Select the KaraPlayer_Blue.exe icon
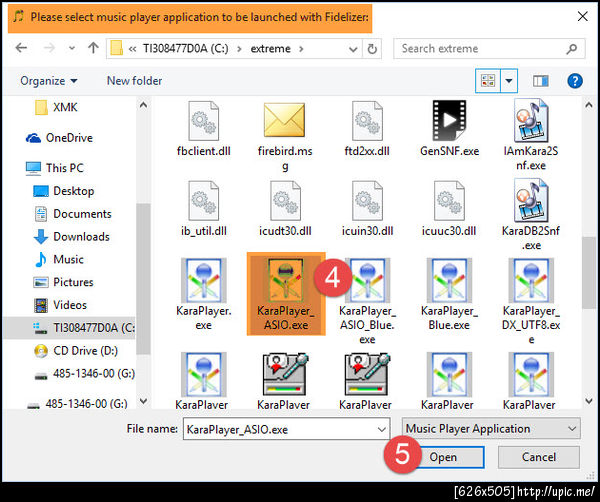Viewport: 600px width, 502px height. coord(449,280)
